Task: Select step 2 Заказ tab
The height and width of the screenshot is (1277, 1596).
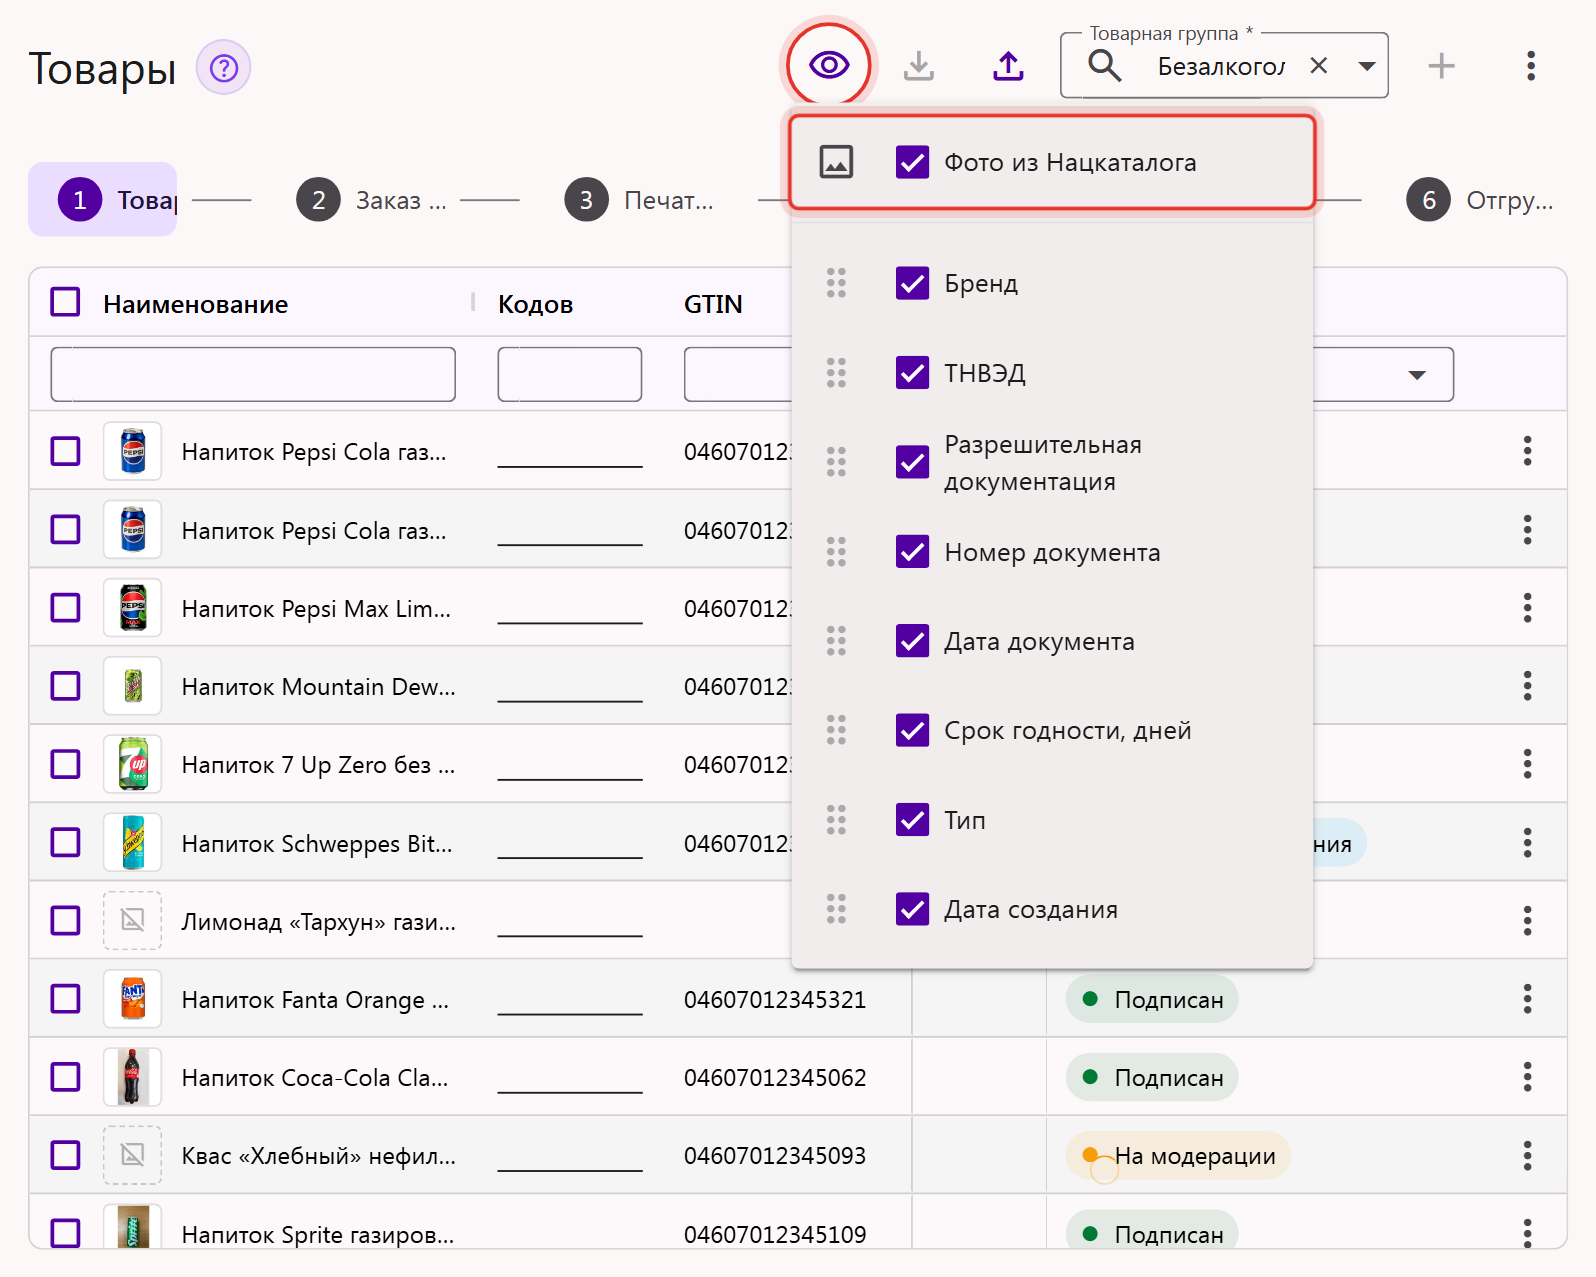Action: (x=372, y=200)
